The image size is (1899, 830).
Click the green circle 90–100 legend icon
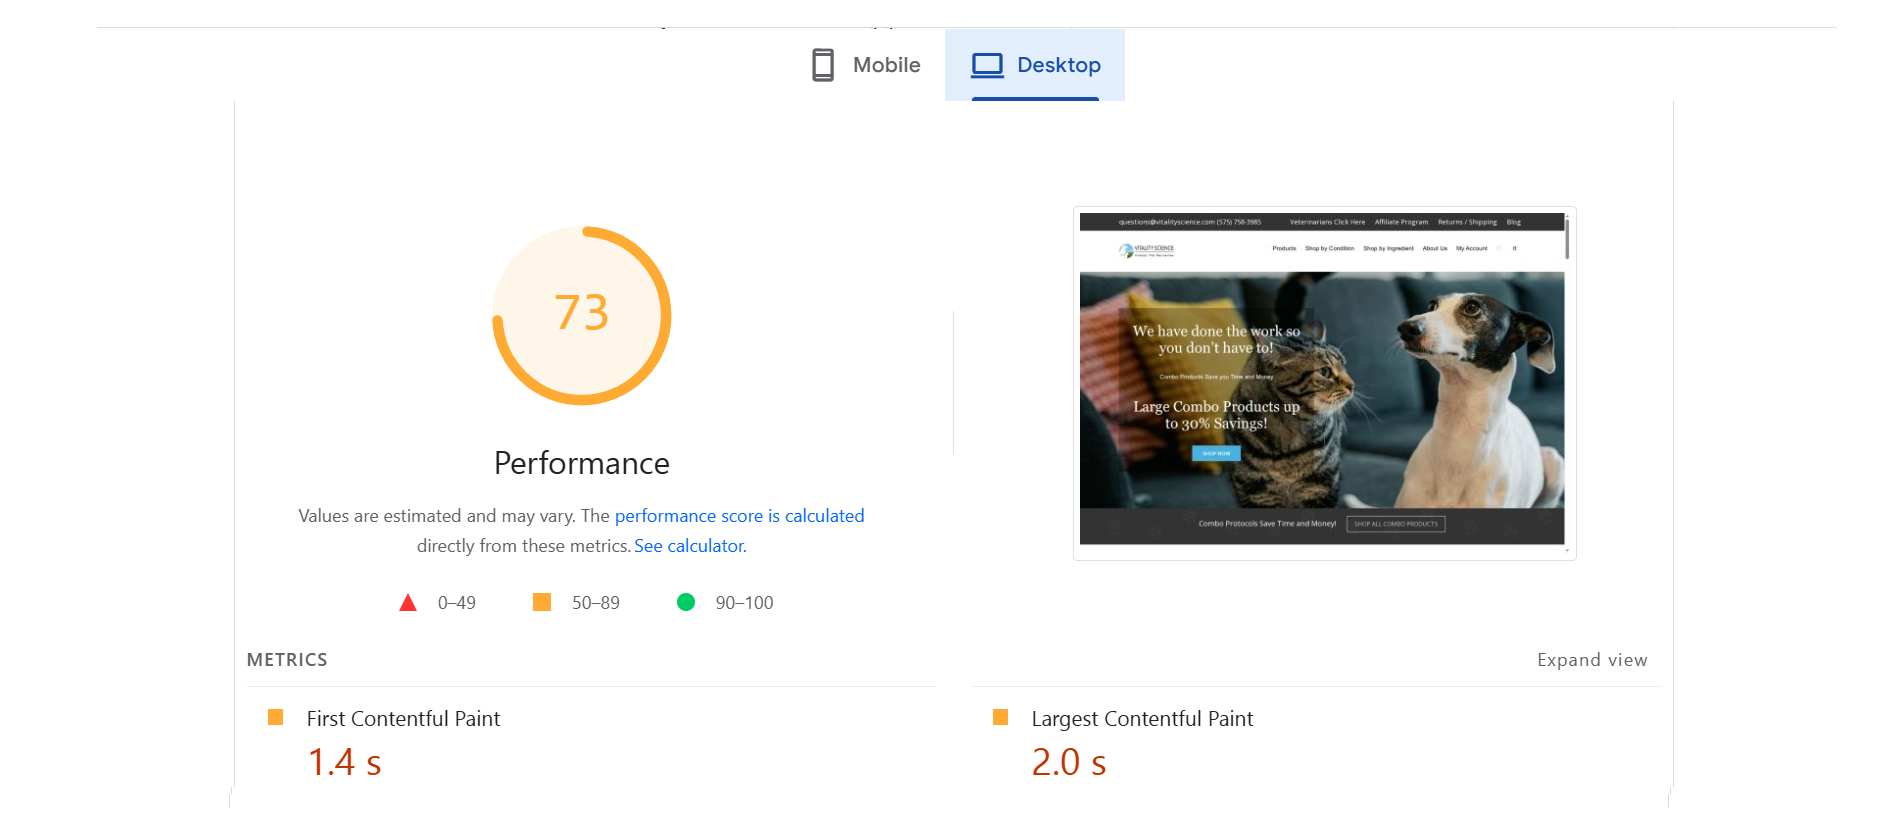click(x=686, y=602)
